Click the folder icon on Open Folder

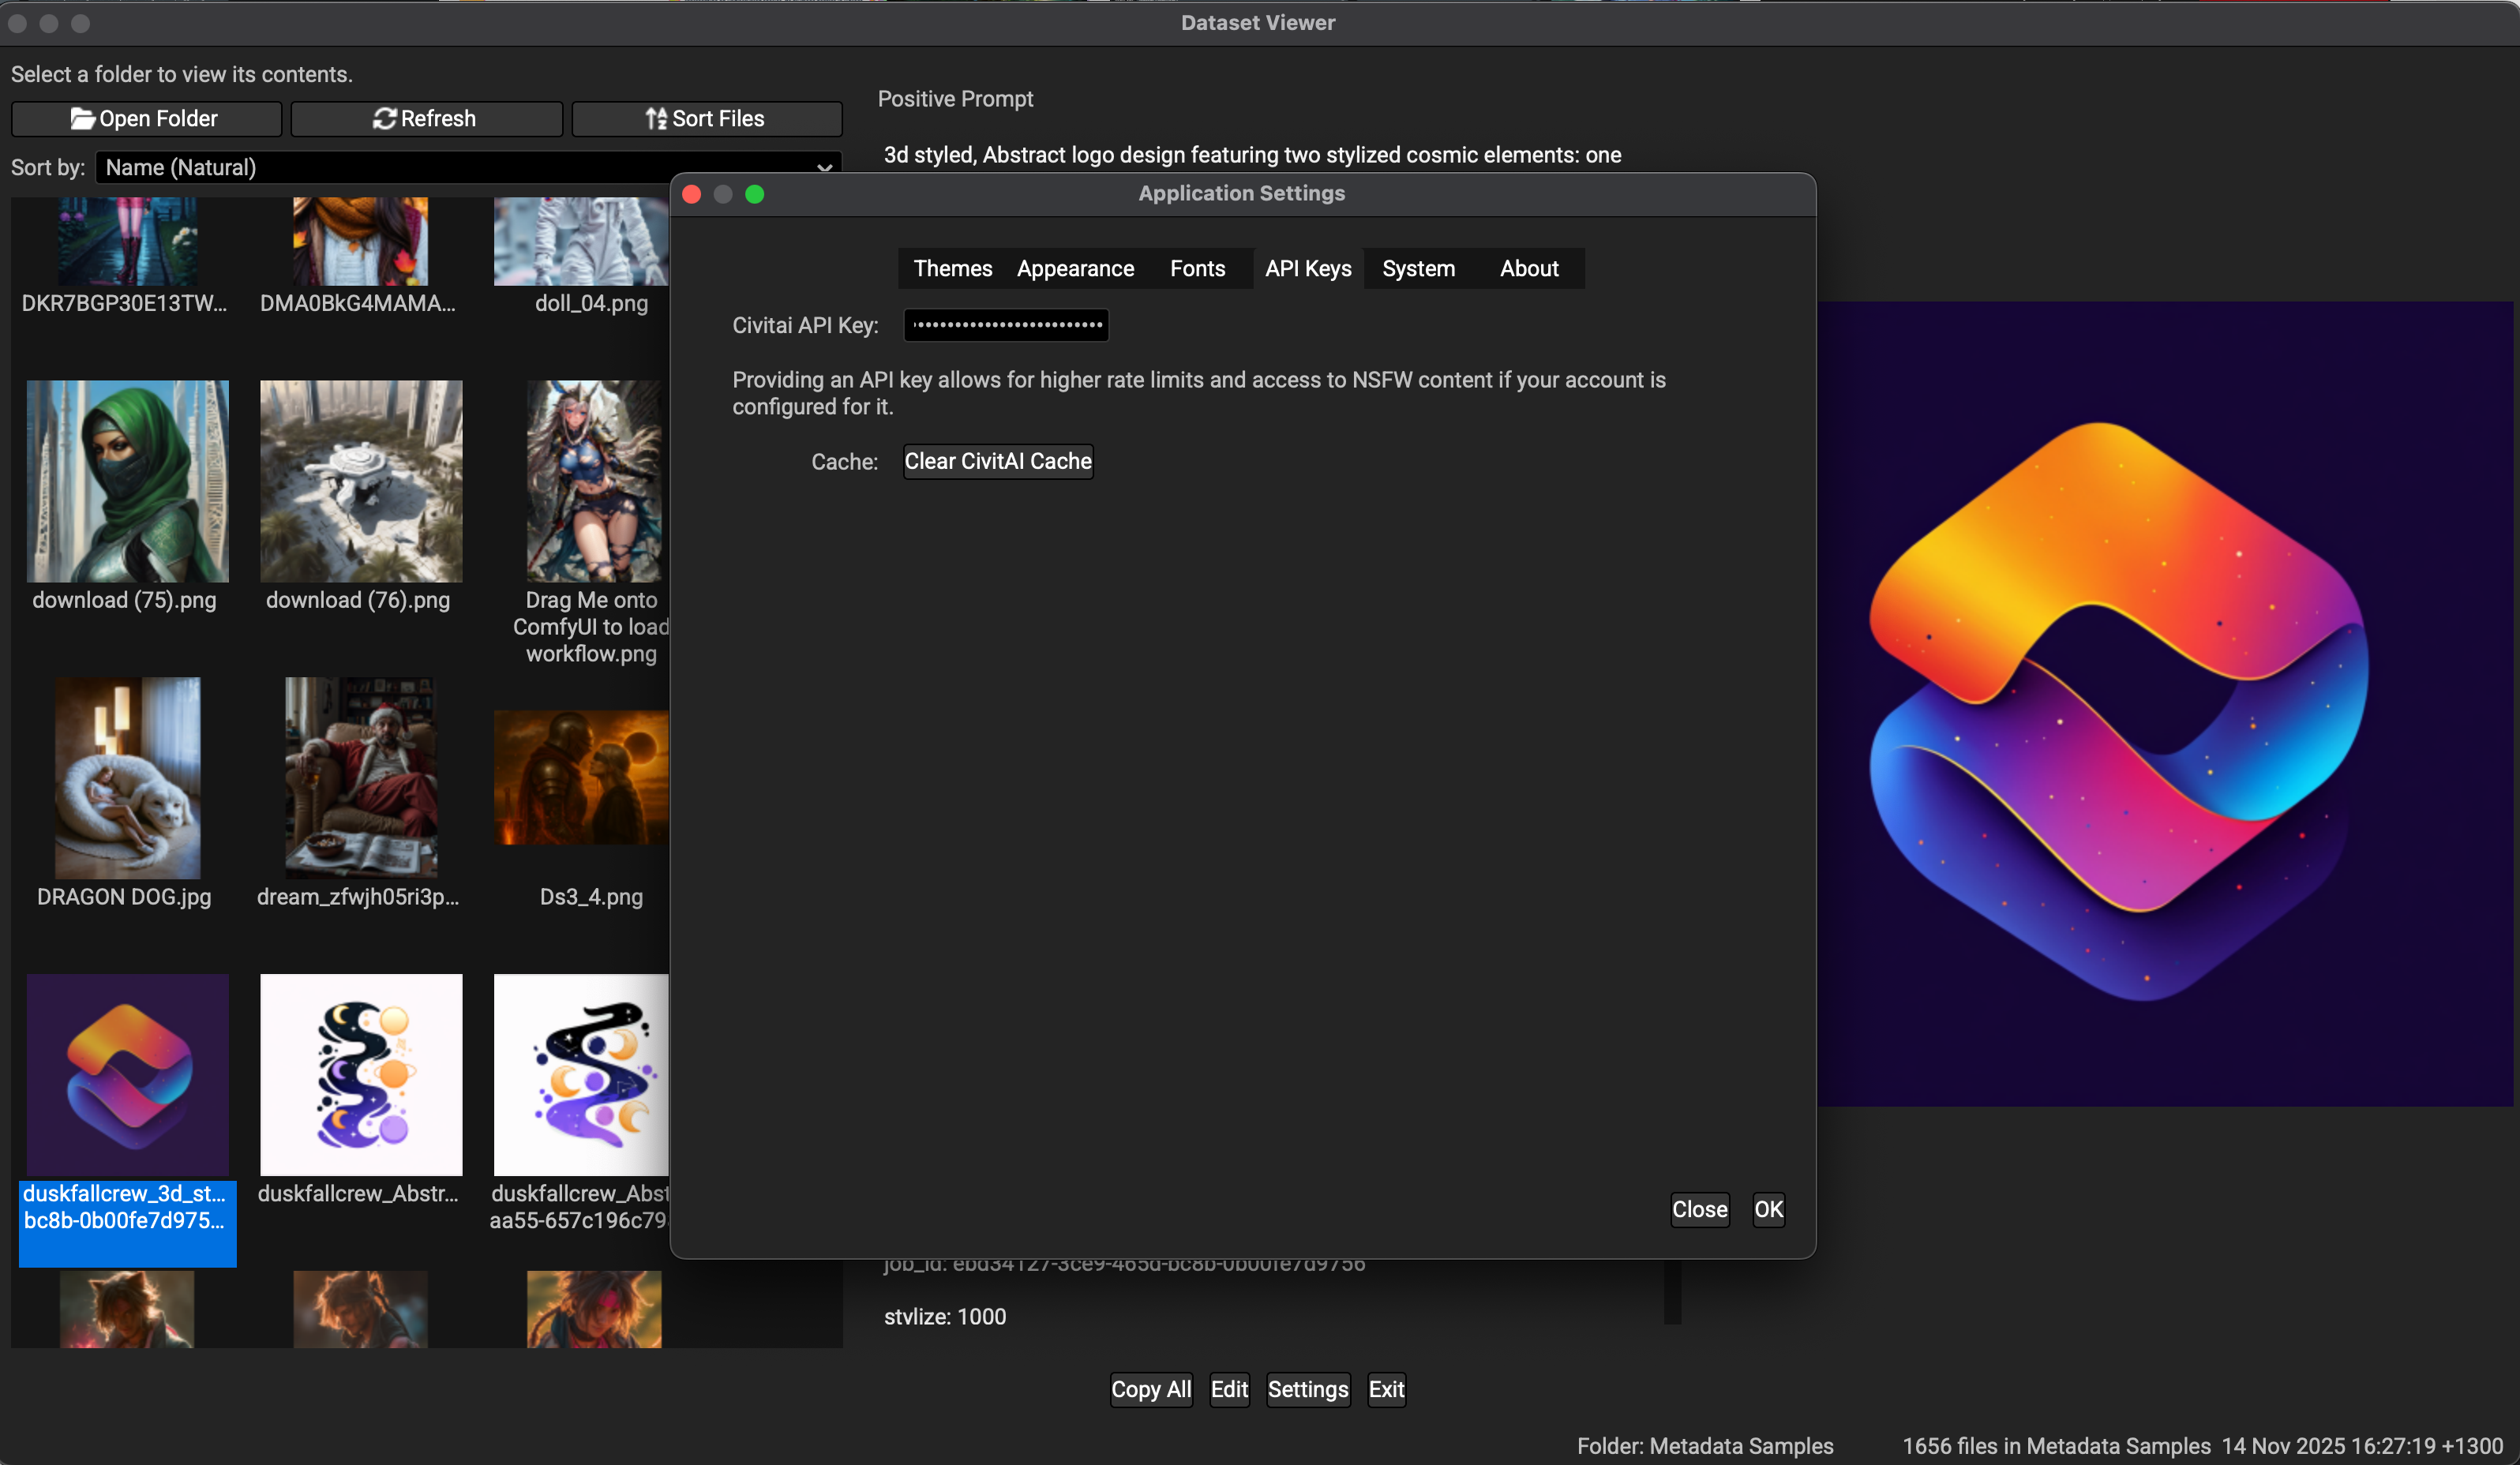click(x=82, y=119)
